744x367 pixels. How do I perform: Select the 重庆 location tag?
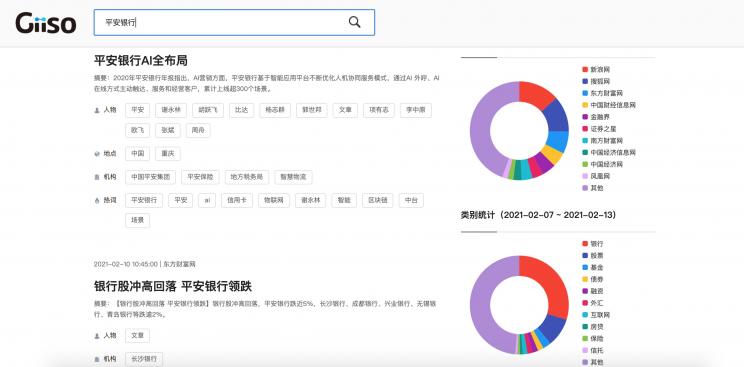tap(167, 154)
